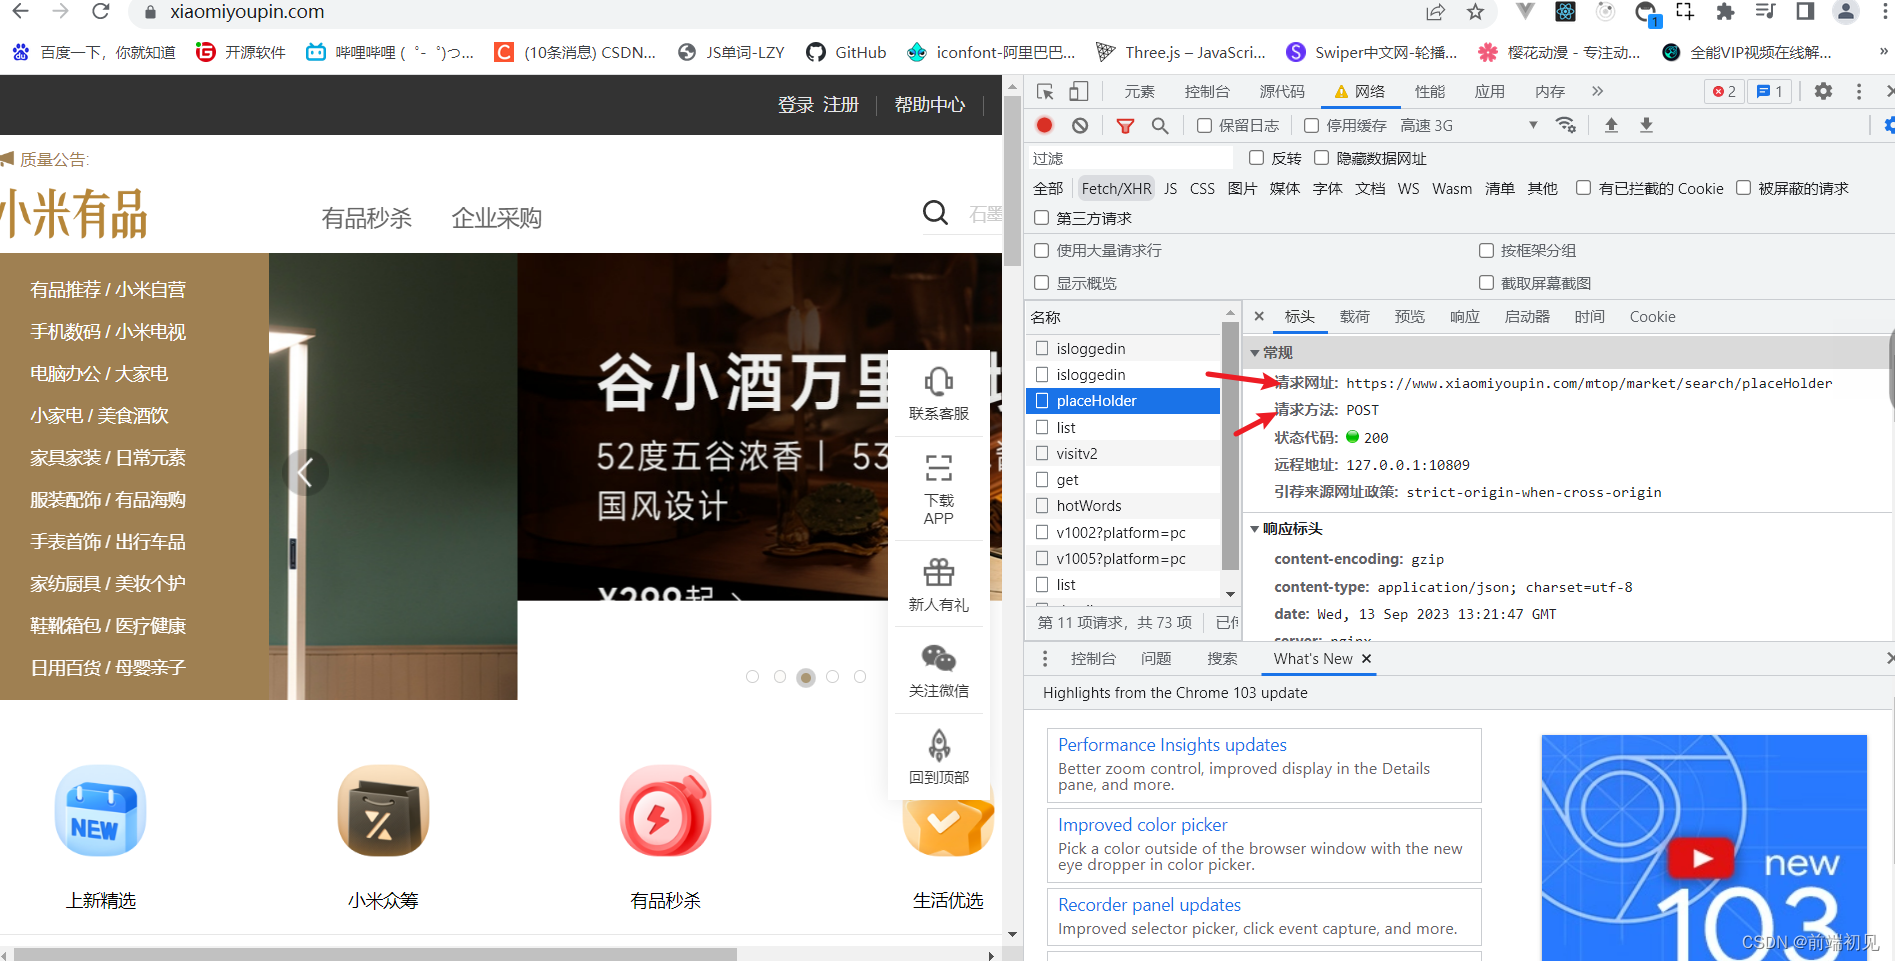This screenshot has height=961, width=1895.
Task: Enable the 停用缓存 checkbox
Action: [x=1312, y=126]
